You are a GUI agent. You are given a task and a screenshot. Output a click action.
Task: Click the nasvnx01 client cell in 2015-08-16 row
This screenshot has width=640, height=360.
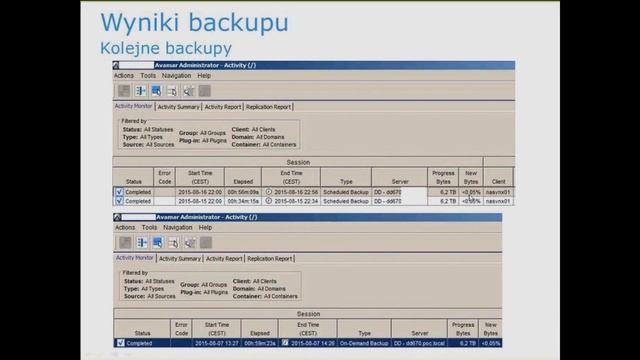click(x=498, y=192)
